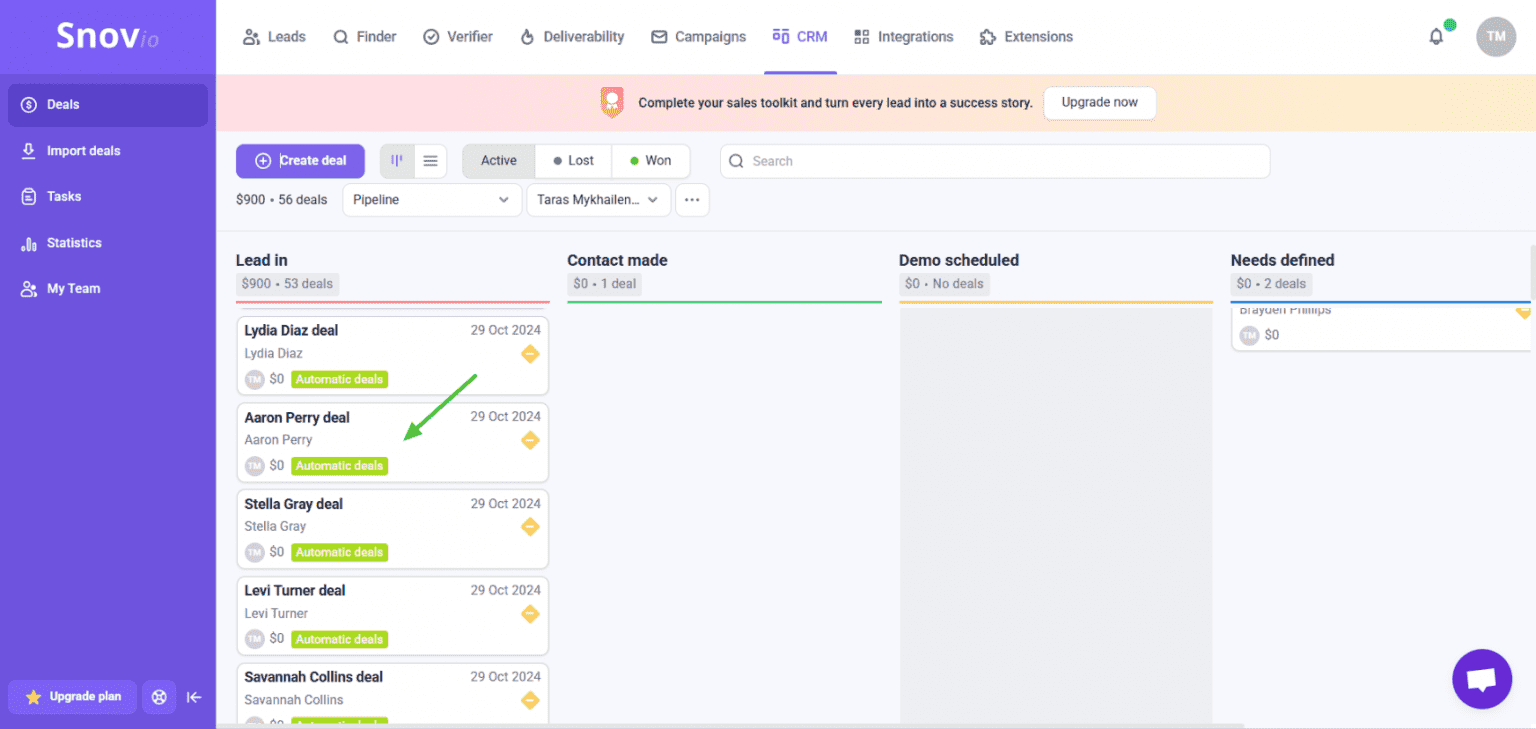
Task: Go to Statistics in sidebar
Action: pyautogui.click(x=74, y=243)
